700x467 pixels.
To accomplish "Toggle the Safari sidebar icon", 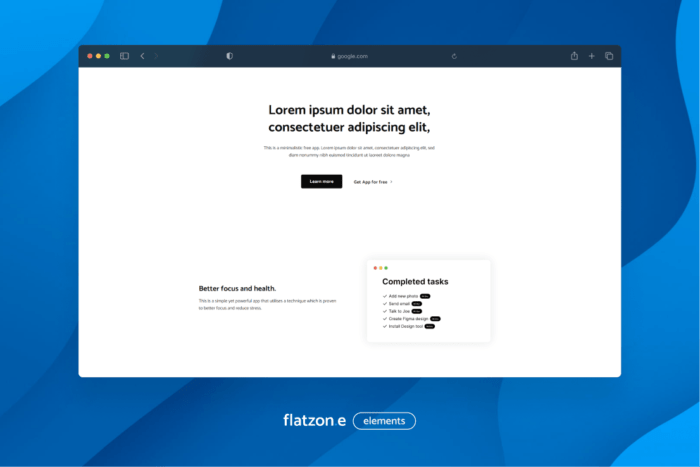I will coord(125,56).
